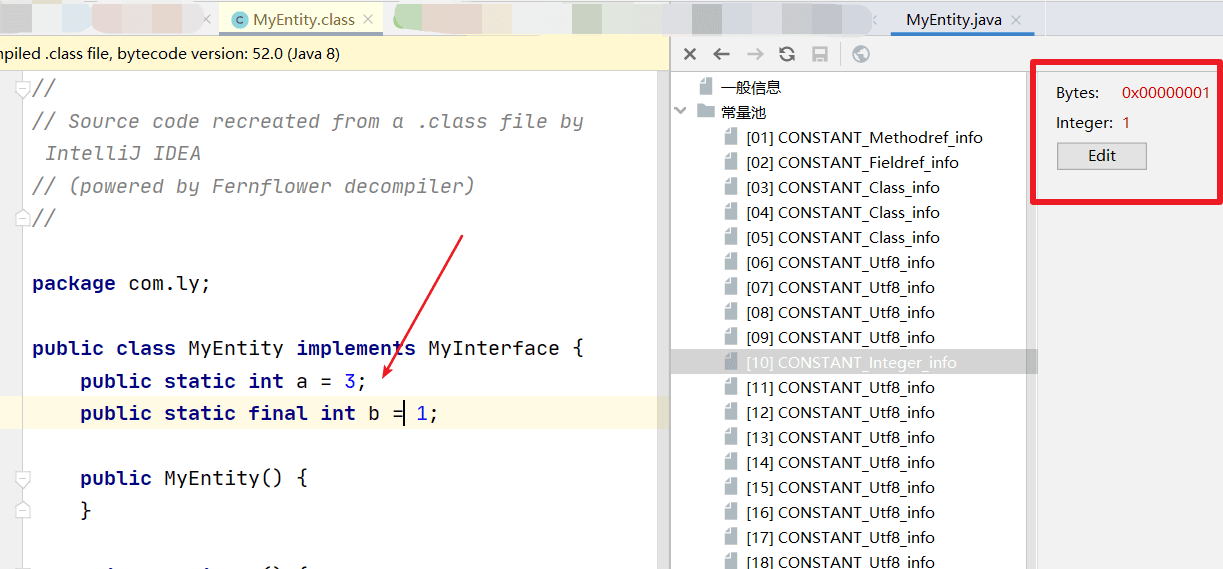
Task: Click the MyEntity() constructor name
Action: pos(224,478)
